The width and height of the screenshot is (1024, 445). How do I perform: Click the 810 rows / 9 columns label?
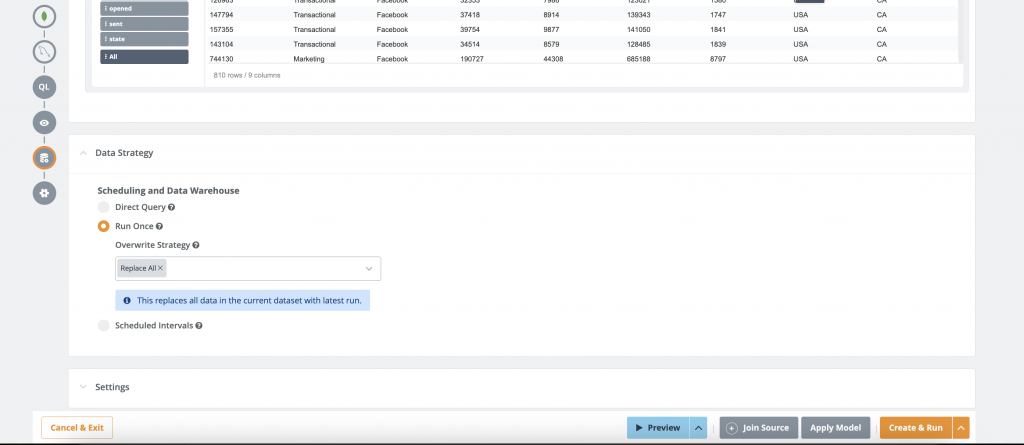(247, 75)
